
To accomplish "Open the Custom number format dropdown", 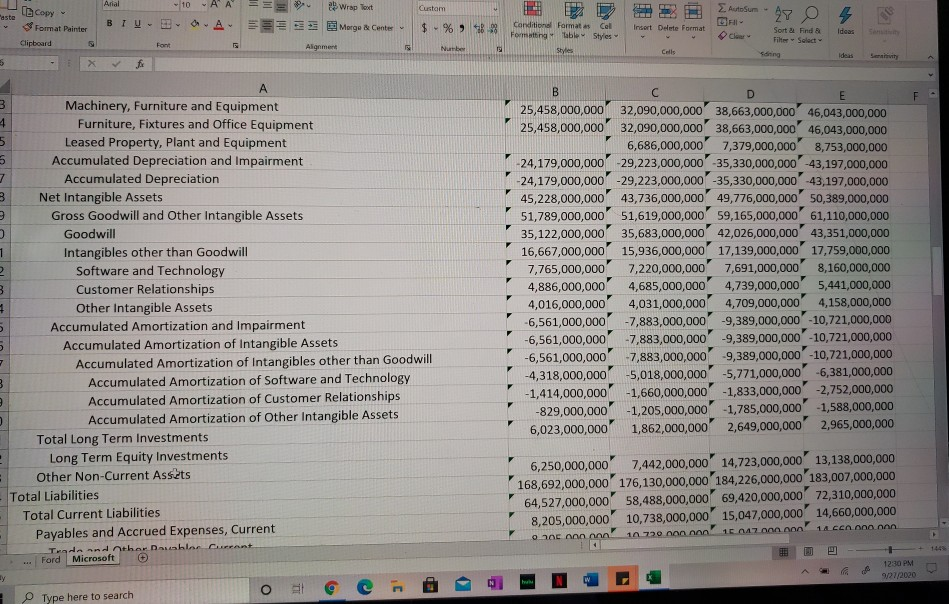I will tap(495, 8).
